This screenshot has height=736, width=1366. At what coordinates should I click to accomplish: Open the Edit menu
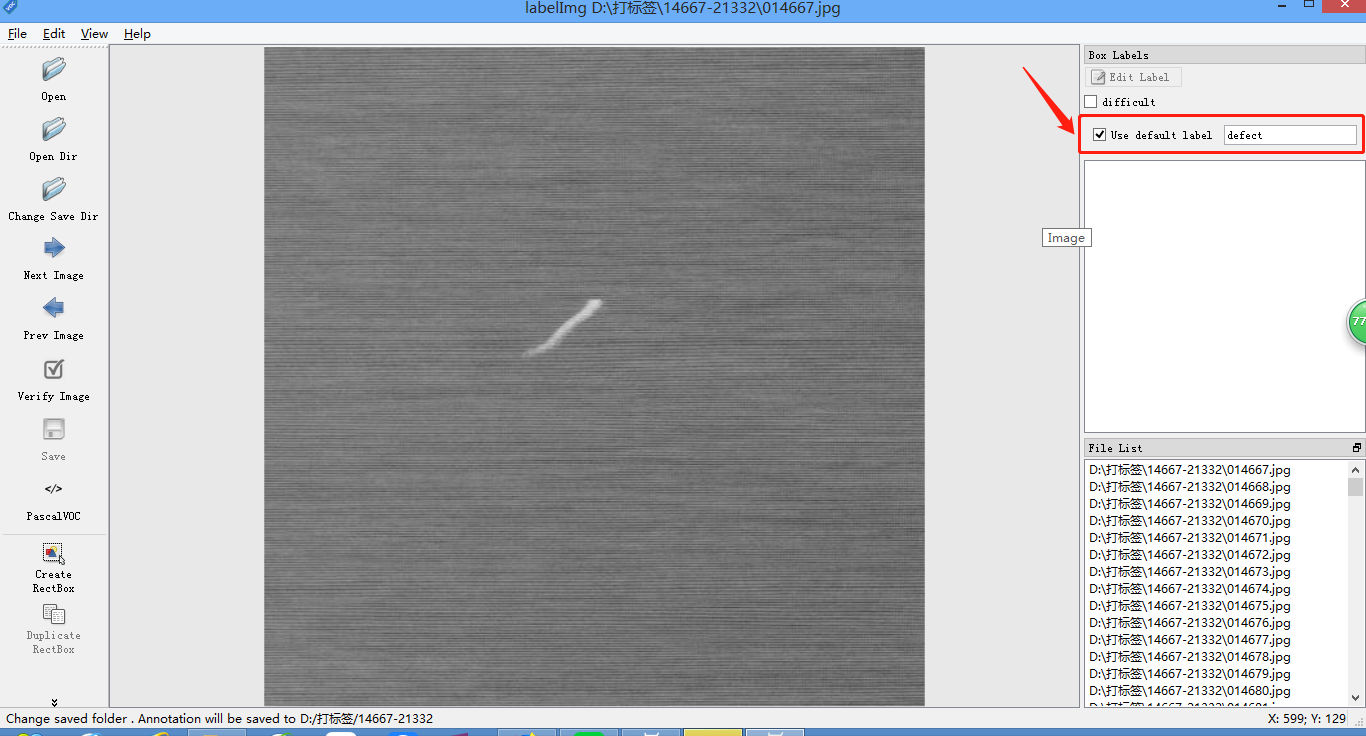[54, 34]
